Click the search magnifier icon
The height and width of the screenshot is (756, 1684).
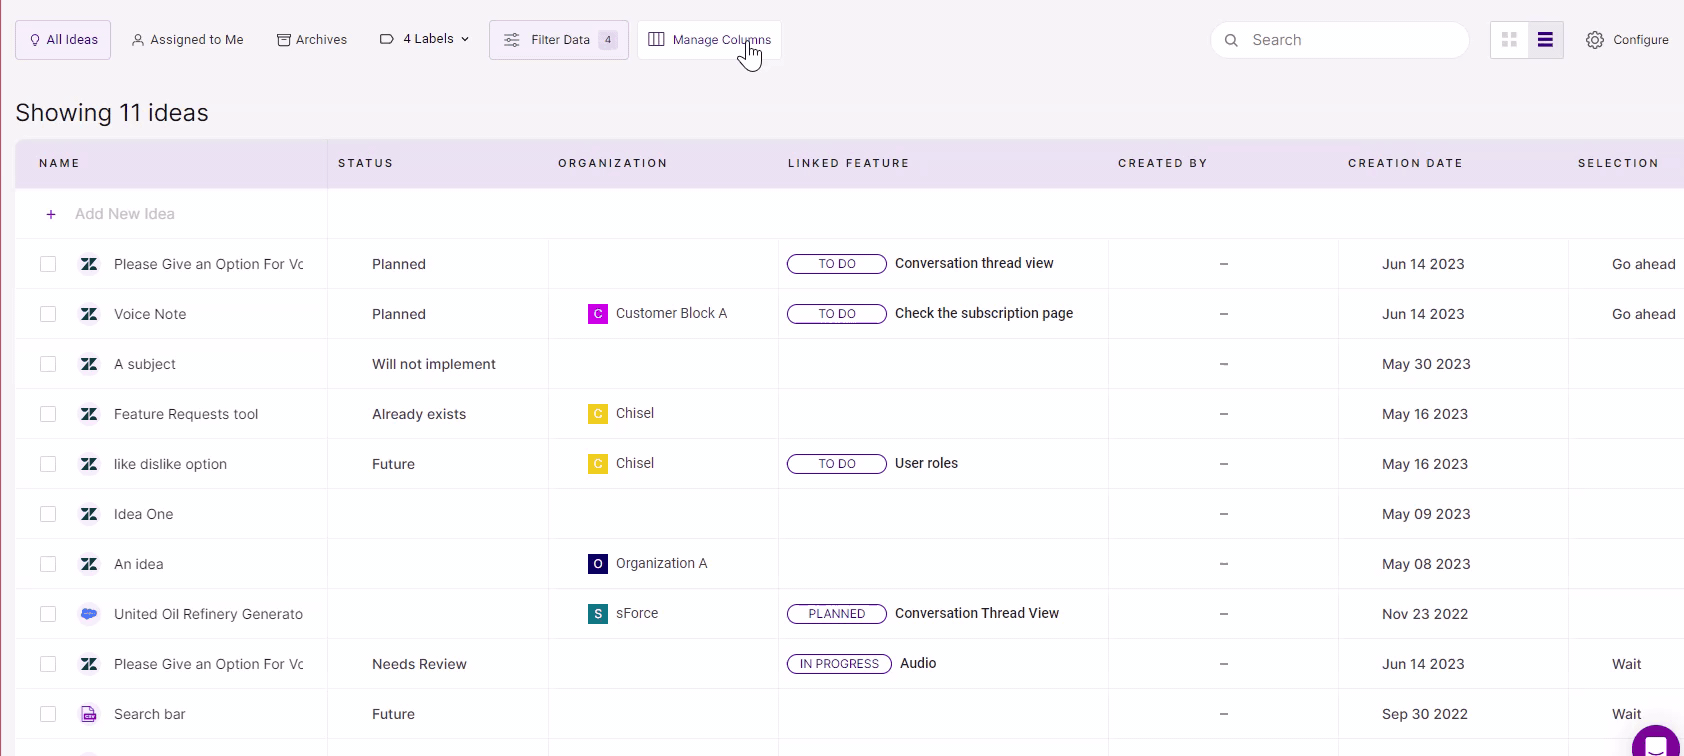click(1231, 40)
